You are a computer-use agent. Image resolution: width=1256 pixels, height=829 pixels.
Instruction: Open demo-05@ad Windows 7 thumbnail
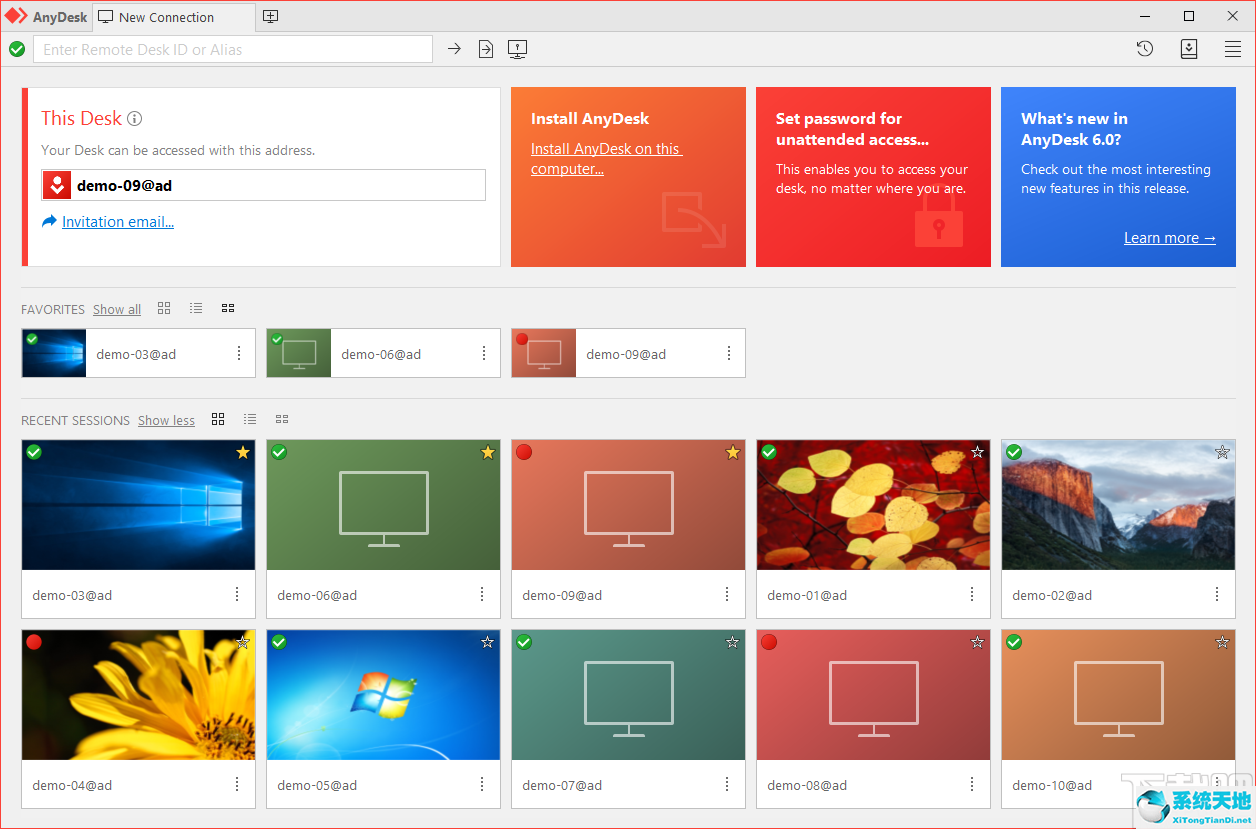pos(383,695)
